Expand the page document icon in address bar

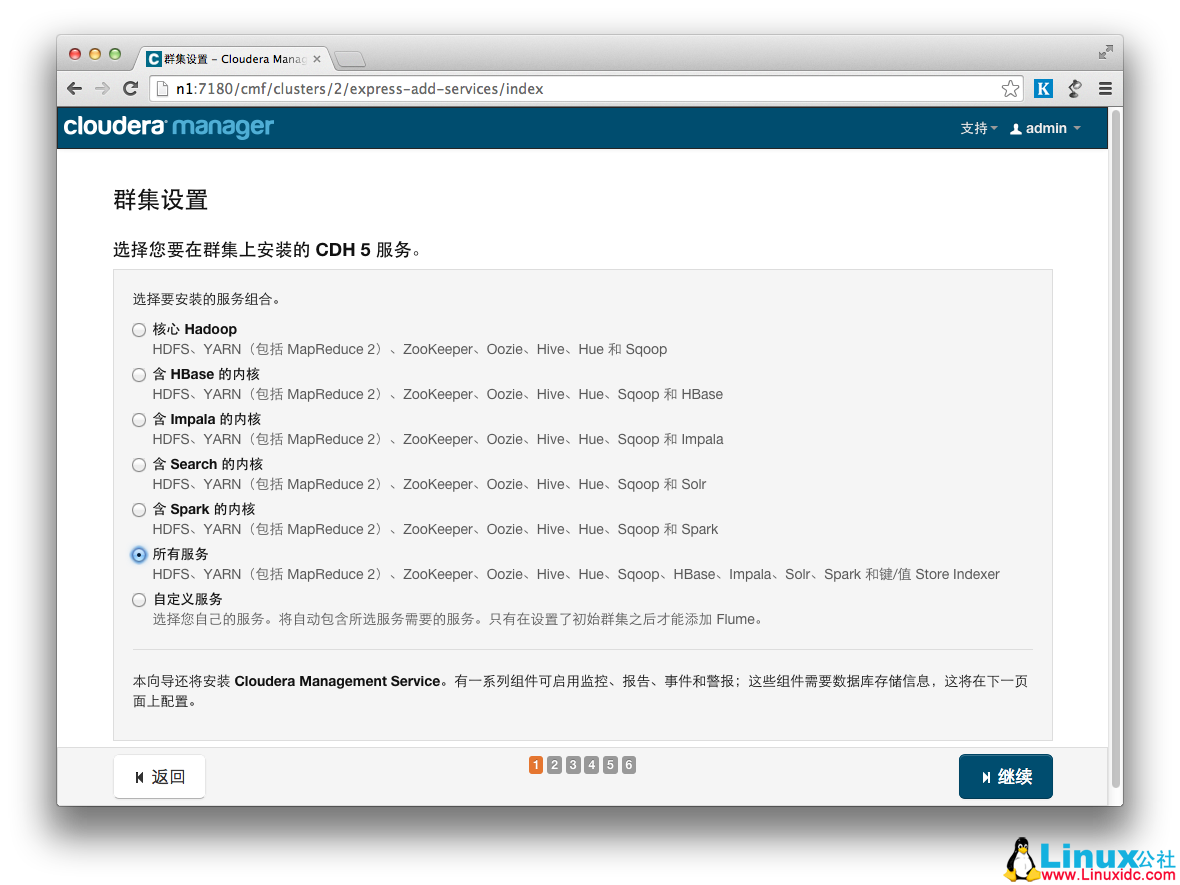point(162,88)
